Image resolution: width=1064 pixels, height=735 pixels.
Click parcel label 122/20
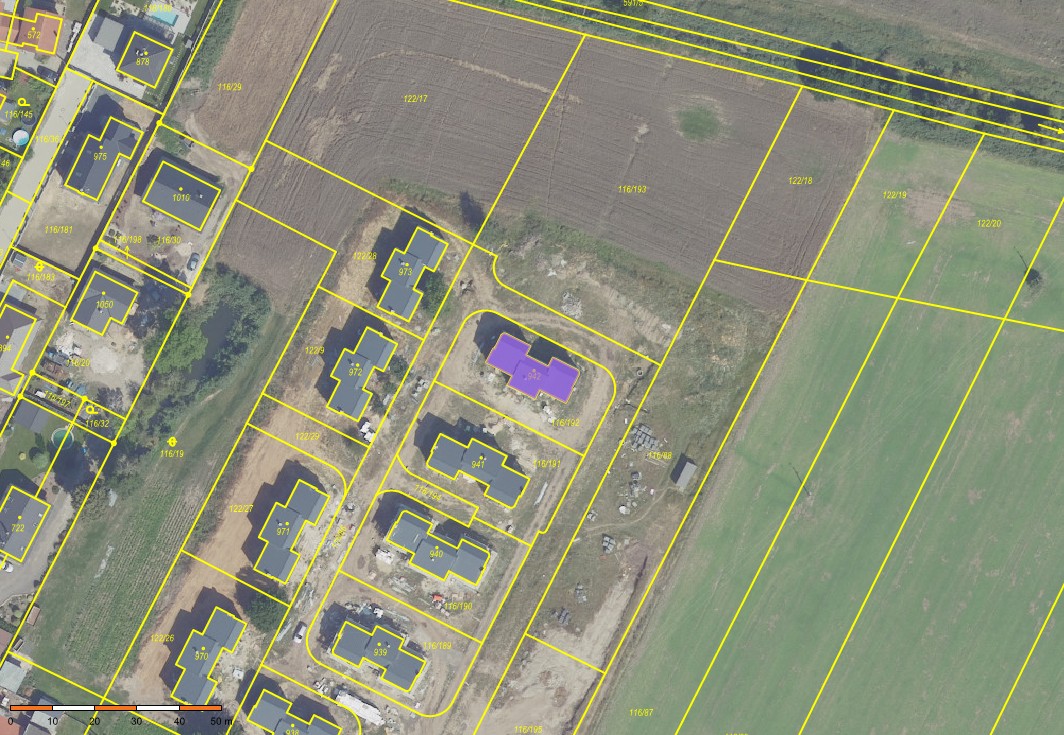point(988,223)
